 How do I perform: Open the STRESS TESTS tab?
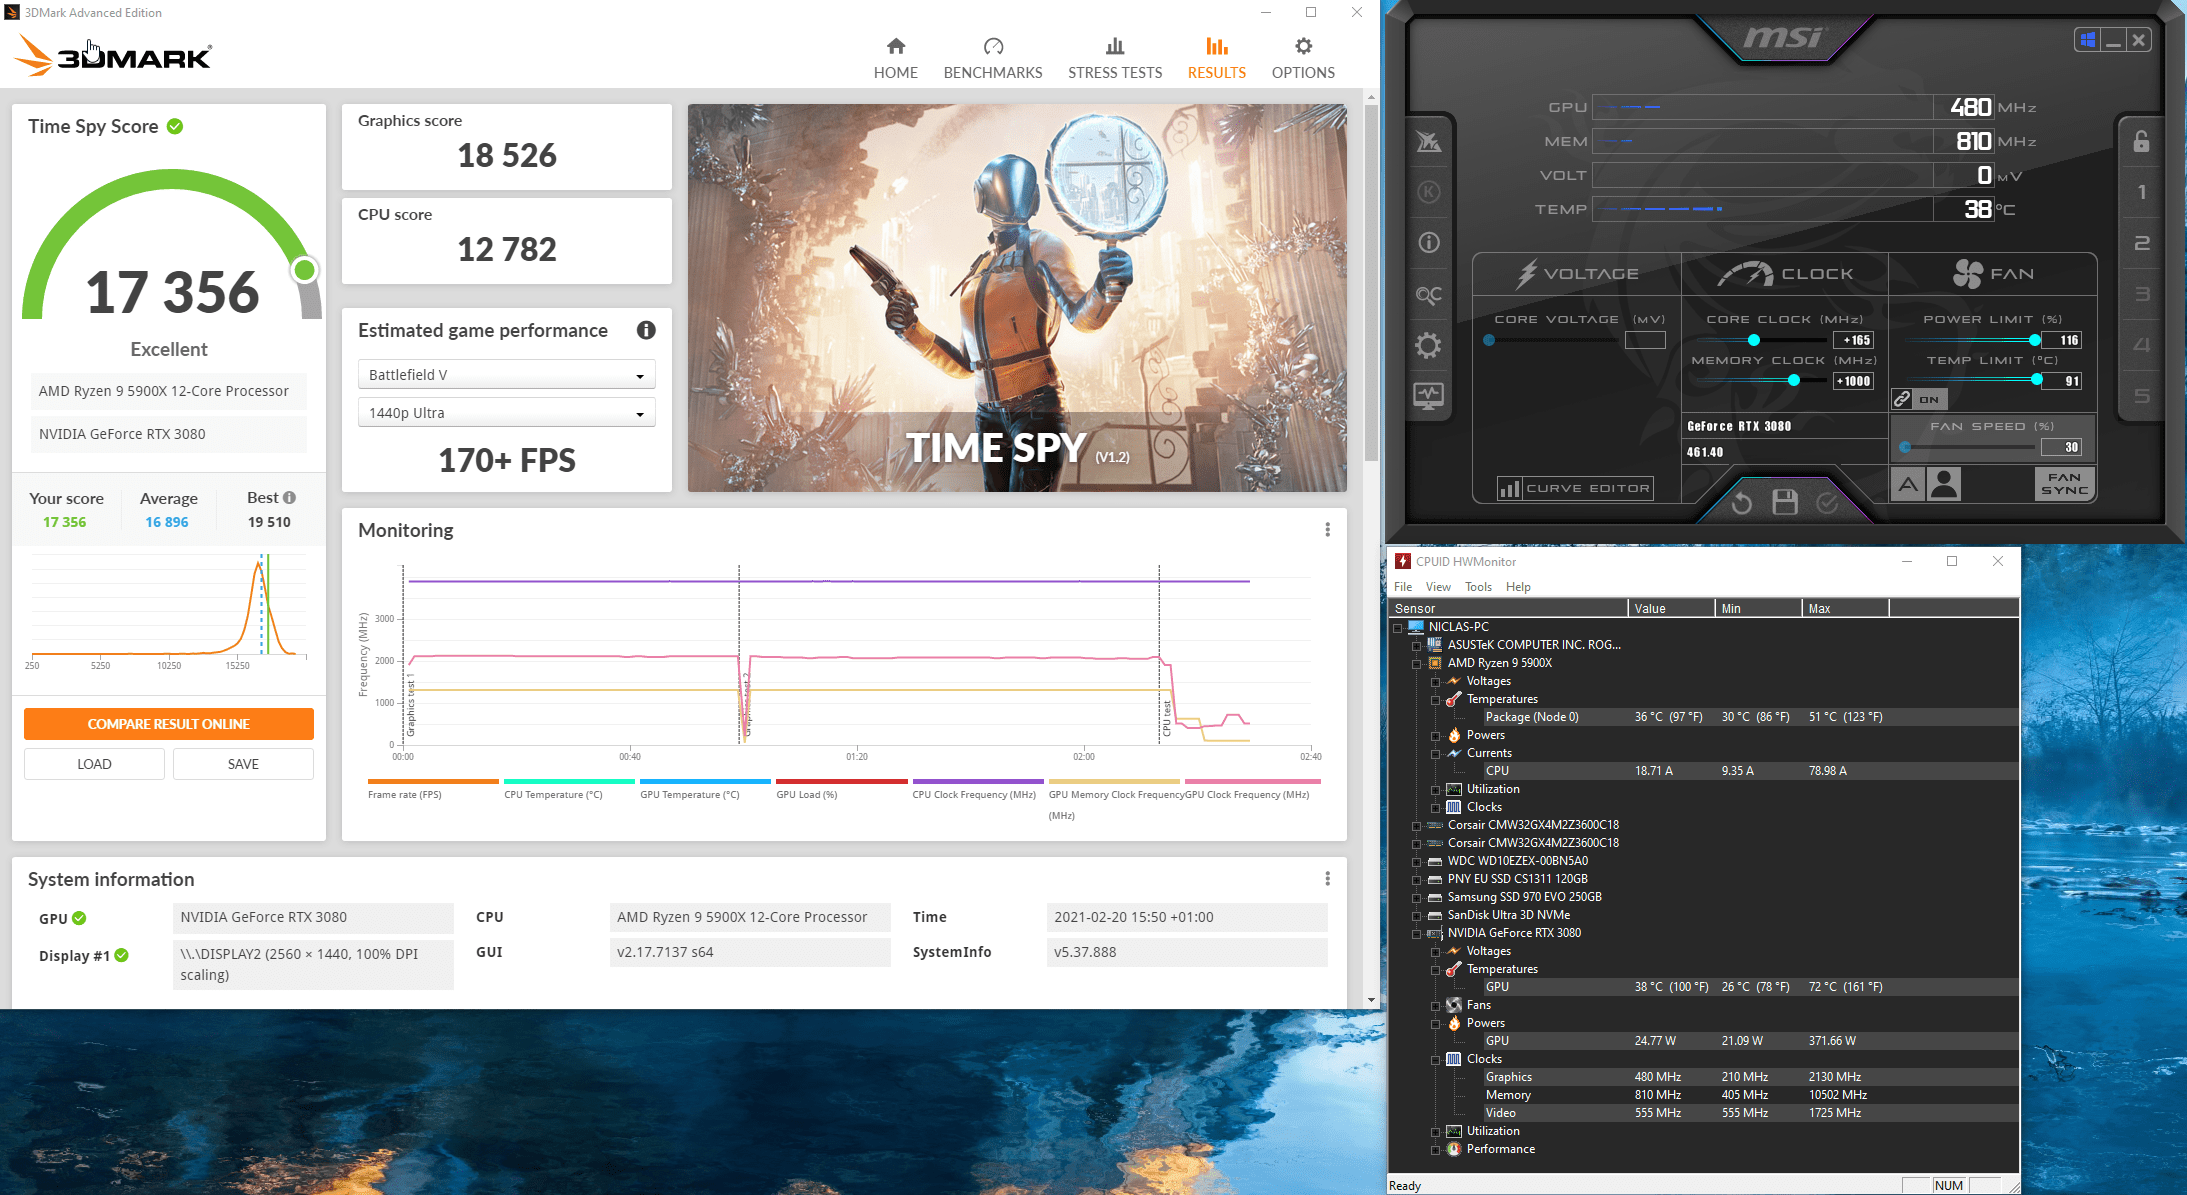1115,58
